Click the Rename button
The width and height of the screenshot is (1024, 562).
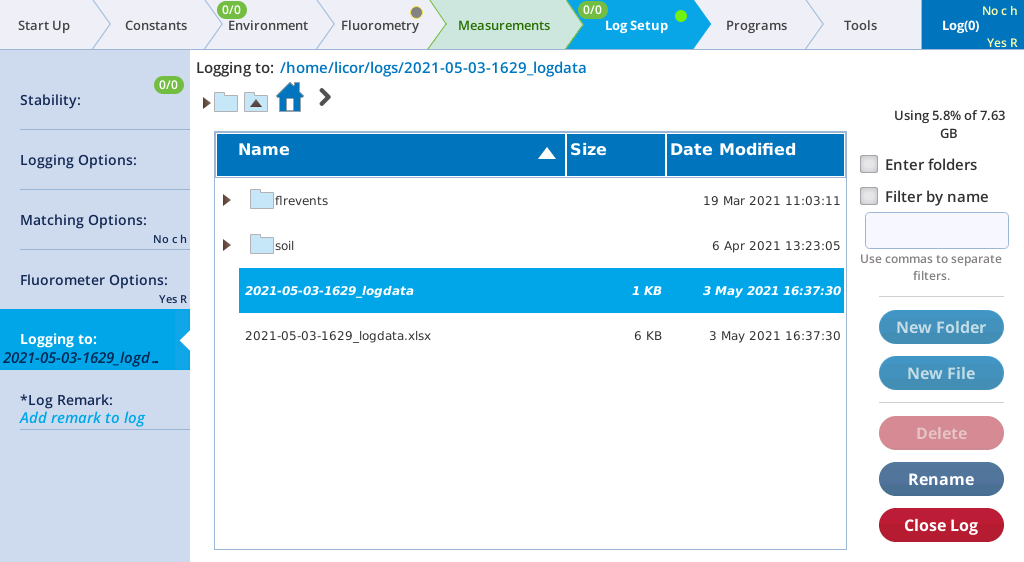tap(940, 479)
